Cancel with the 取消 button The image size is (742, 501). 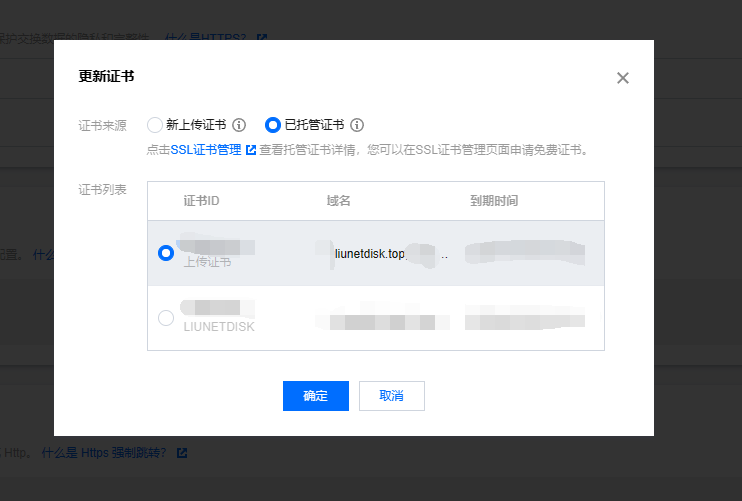[x=392, y=396]
